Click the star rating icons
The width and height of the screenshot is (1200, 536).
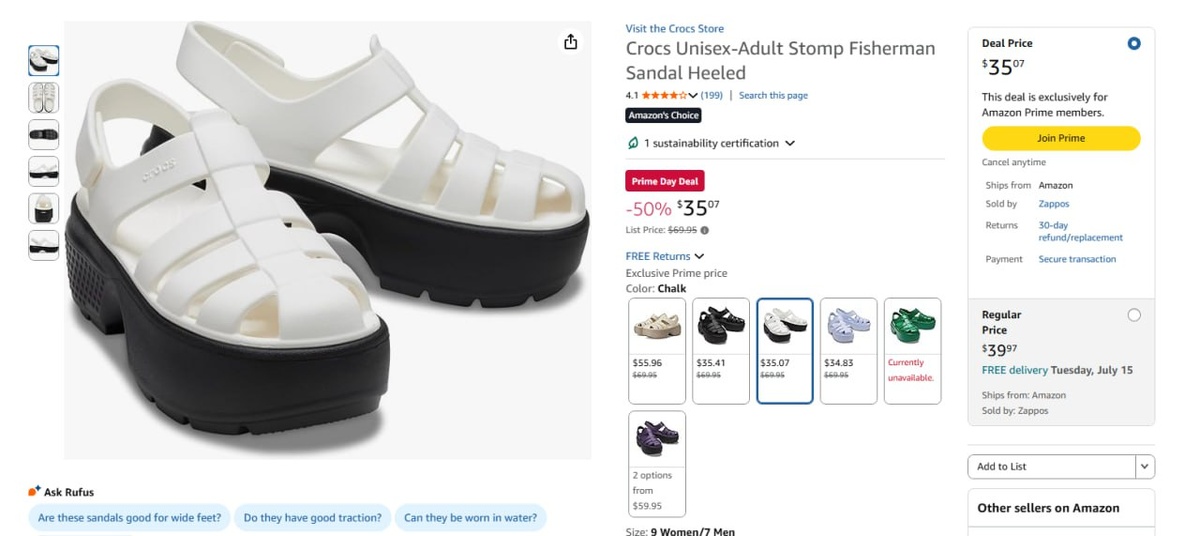[x=664, y=95]
